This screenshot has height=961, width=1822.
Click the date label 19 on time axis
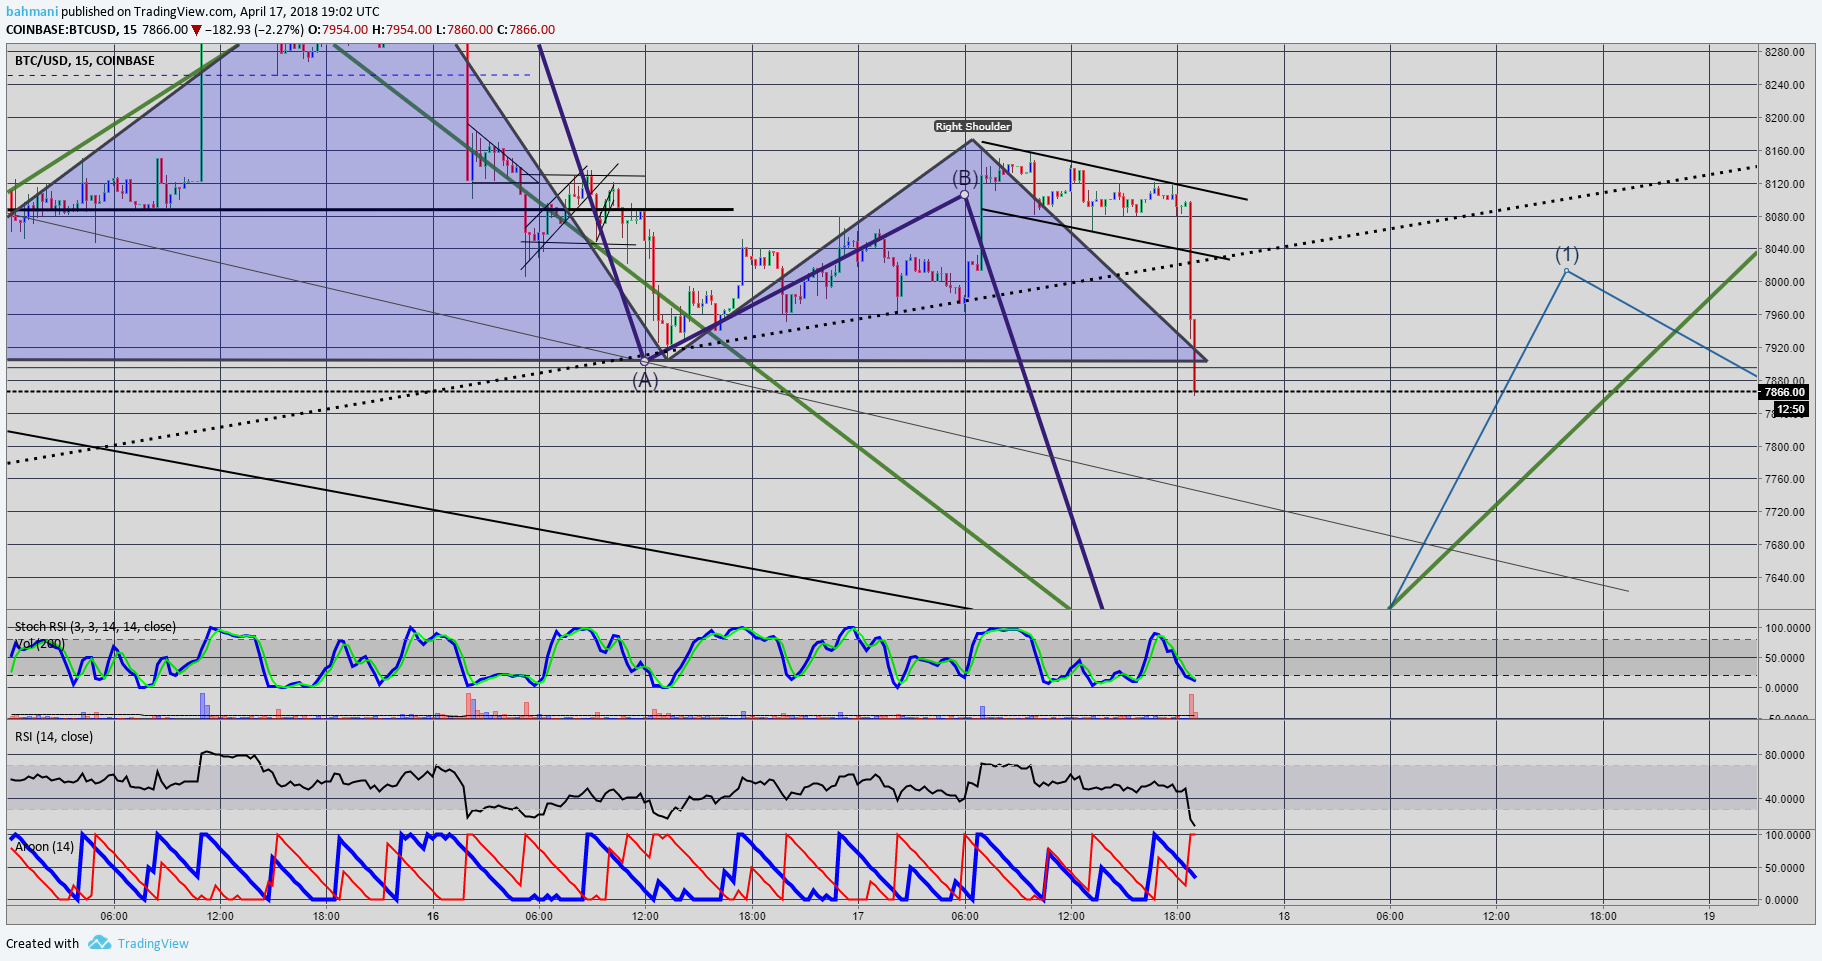point(1710,916)
